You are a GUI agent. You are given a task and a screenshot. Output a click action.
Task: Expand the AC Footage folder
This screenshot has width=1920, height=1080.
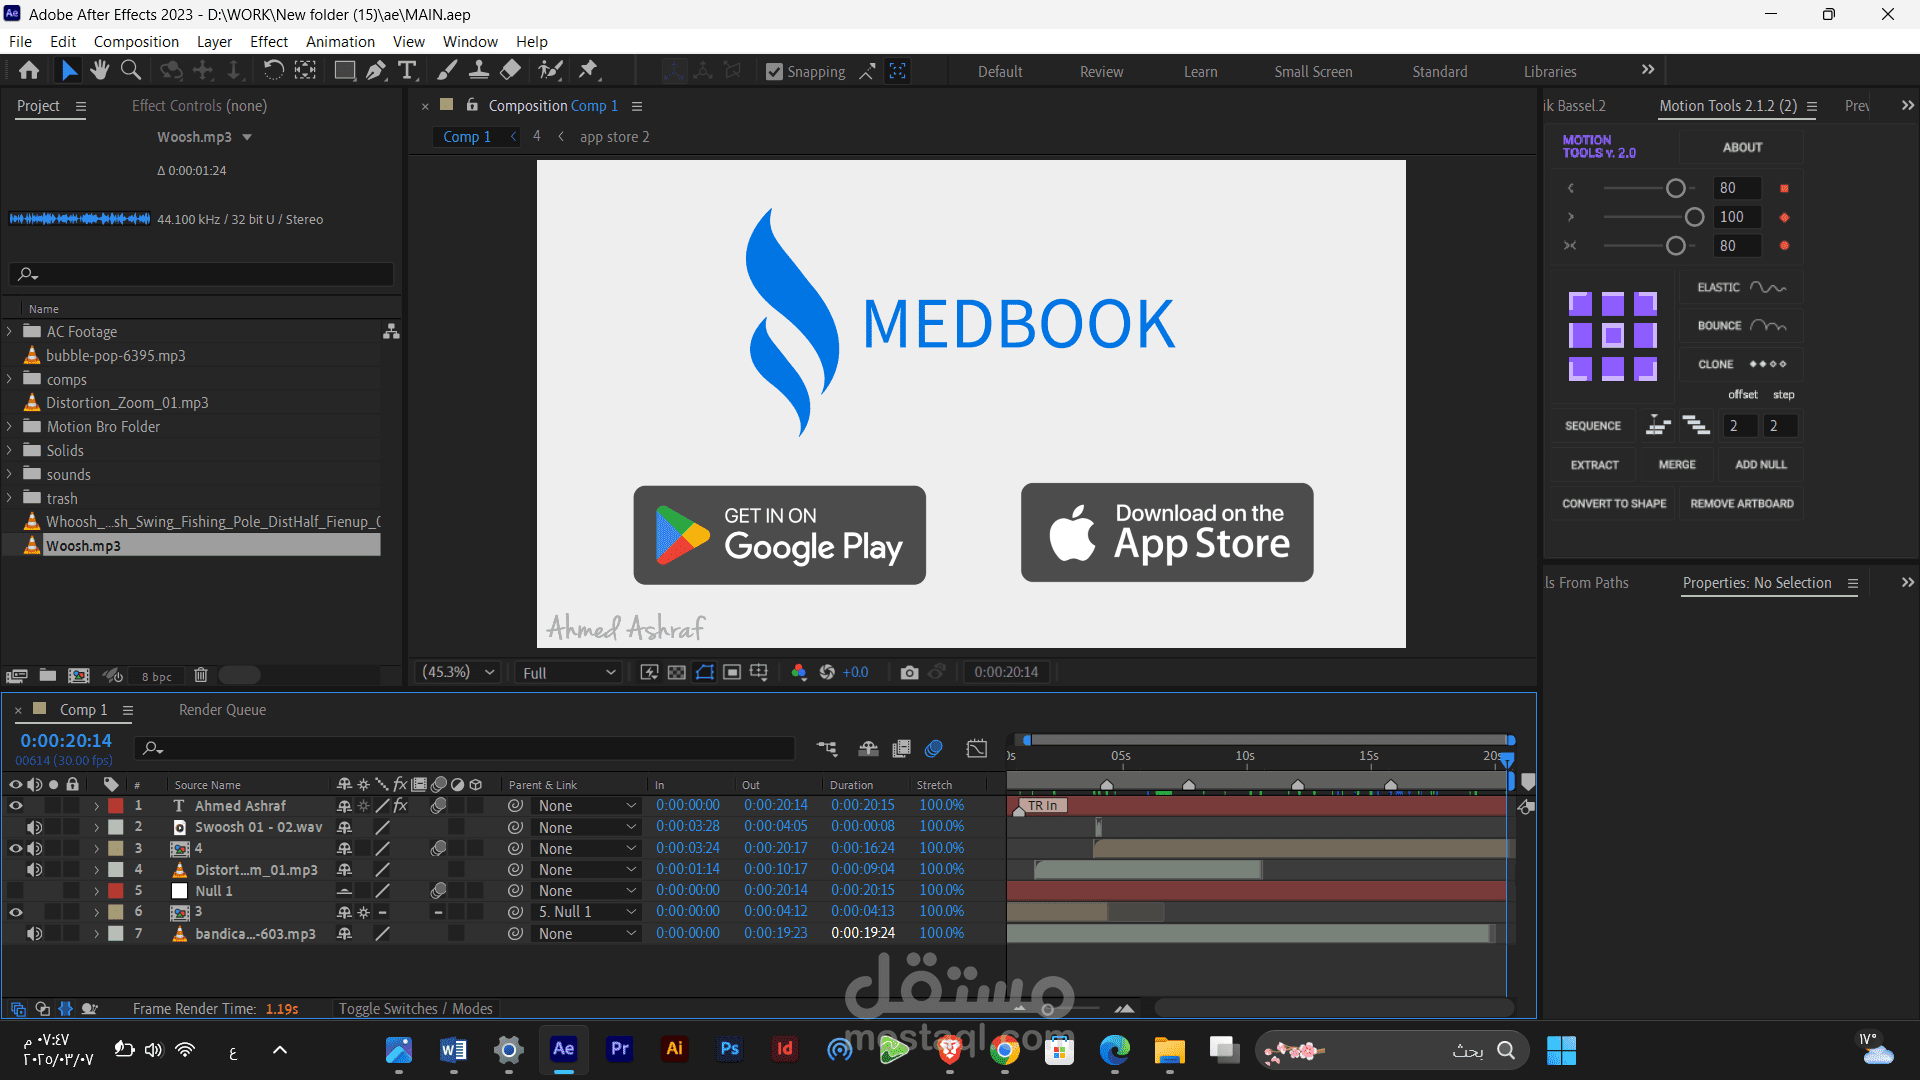tap(10, 332)
